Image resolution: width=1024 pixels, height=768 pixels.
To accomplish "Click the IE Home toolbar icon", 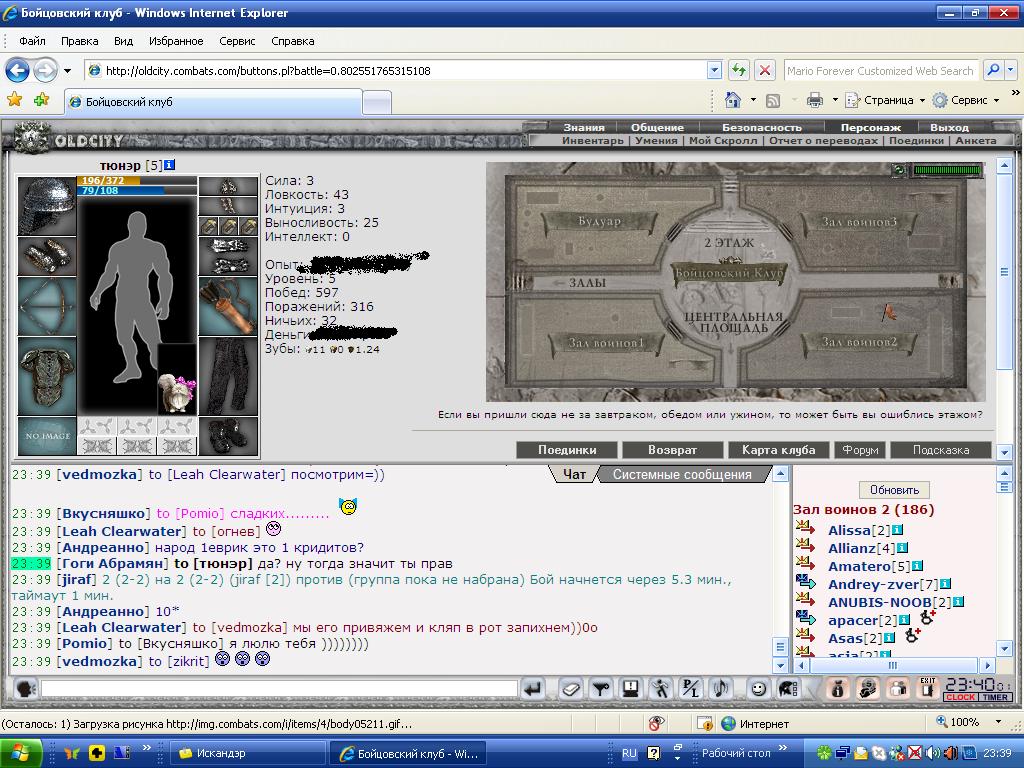I will click(x=733, y=100).
